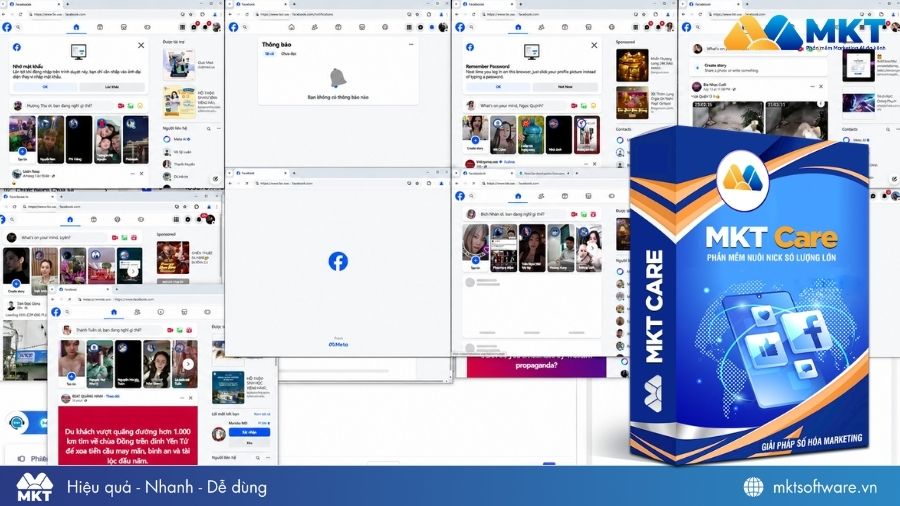
Task: Choose 'Lúc khác' in Nhớ mật khẩu prompt
Action: [112, 87]
